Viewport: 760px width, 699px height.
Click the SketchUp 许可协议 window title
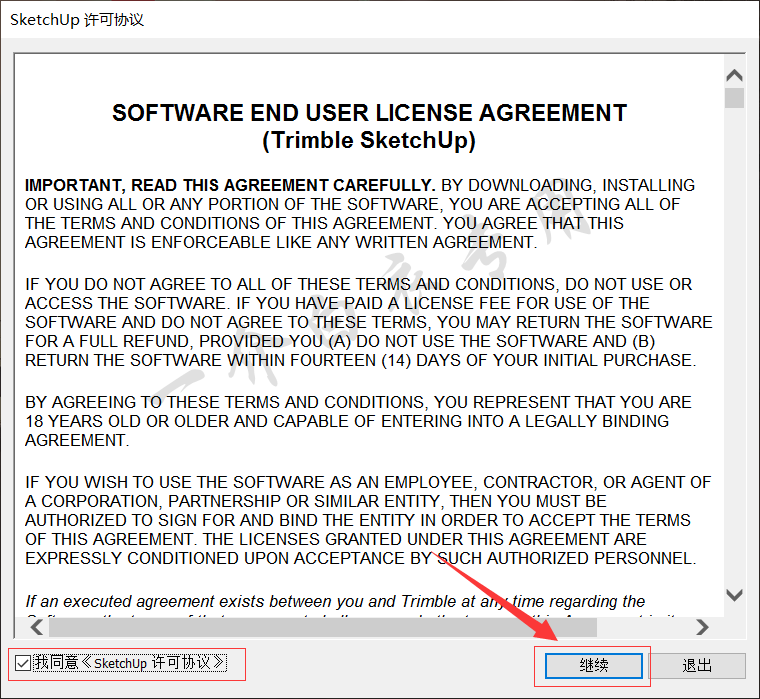[x=77, y=20]
